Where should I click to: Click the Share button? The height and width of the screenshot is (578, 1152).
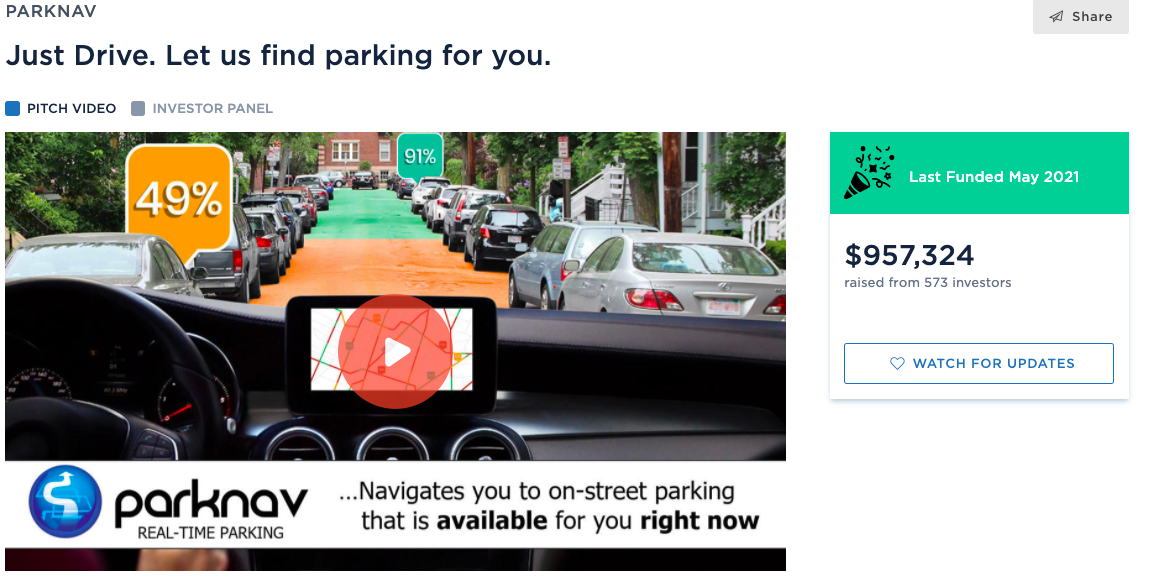1080,16
